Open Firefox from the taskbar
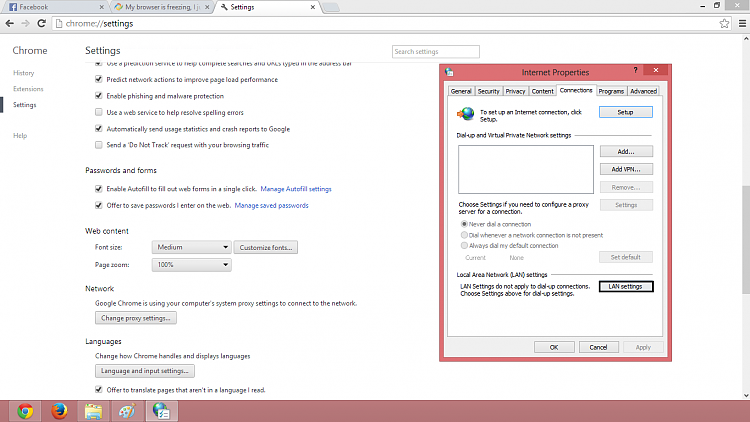This screenshot has width=750, height=422. (59, 411)
